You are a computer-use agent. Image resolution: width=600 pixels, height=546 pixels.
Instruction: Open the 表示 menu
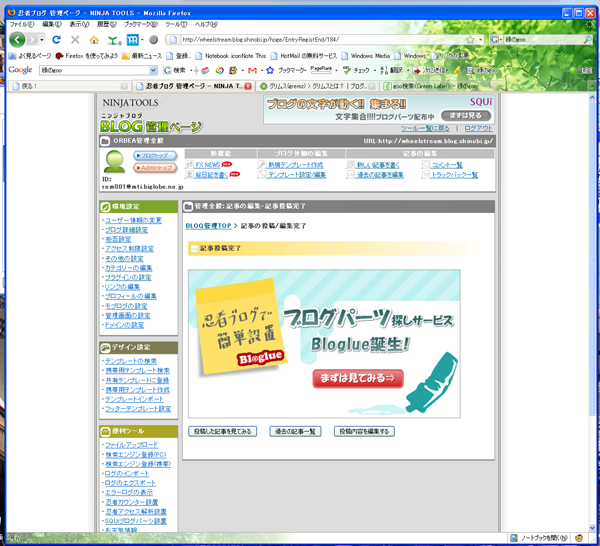(x=79, y=24)
